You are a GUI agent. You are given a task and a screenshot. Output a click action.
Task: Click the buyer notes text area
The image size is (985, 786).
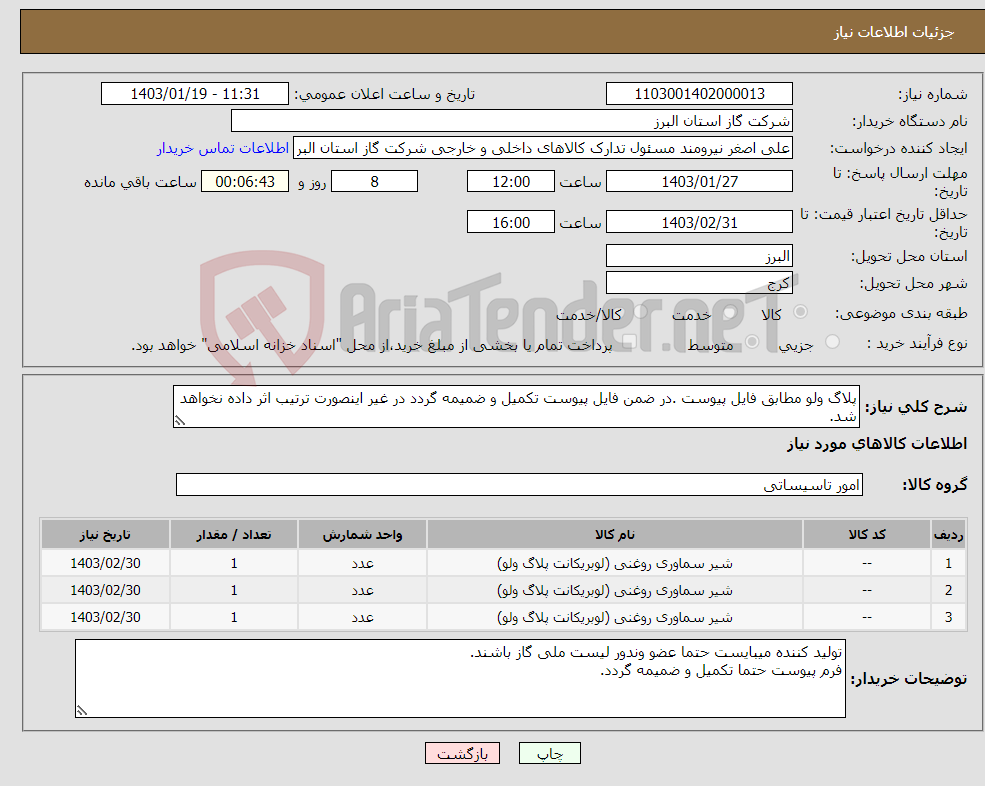[x=460, y=679]
